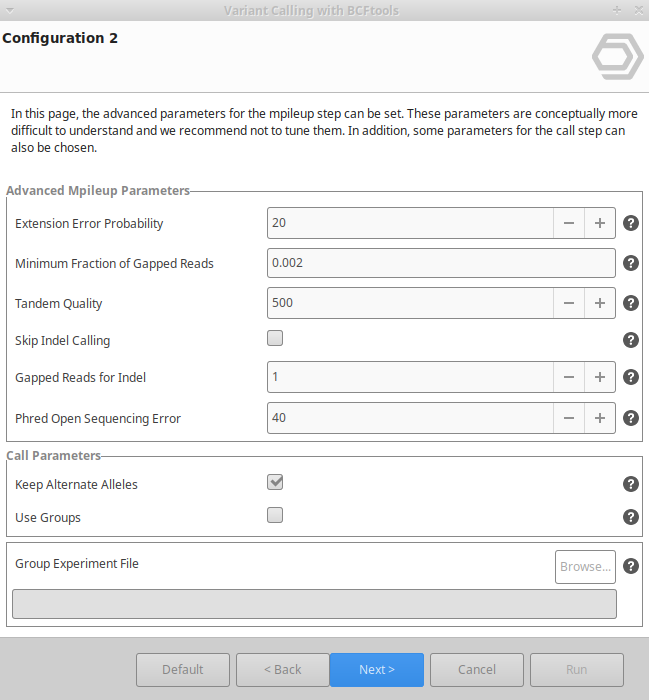Click the Minimum Fraction of Gapped Reads field
Image resolution: width=649 pixels, height=700 pixels.
pos(441,263)
